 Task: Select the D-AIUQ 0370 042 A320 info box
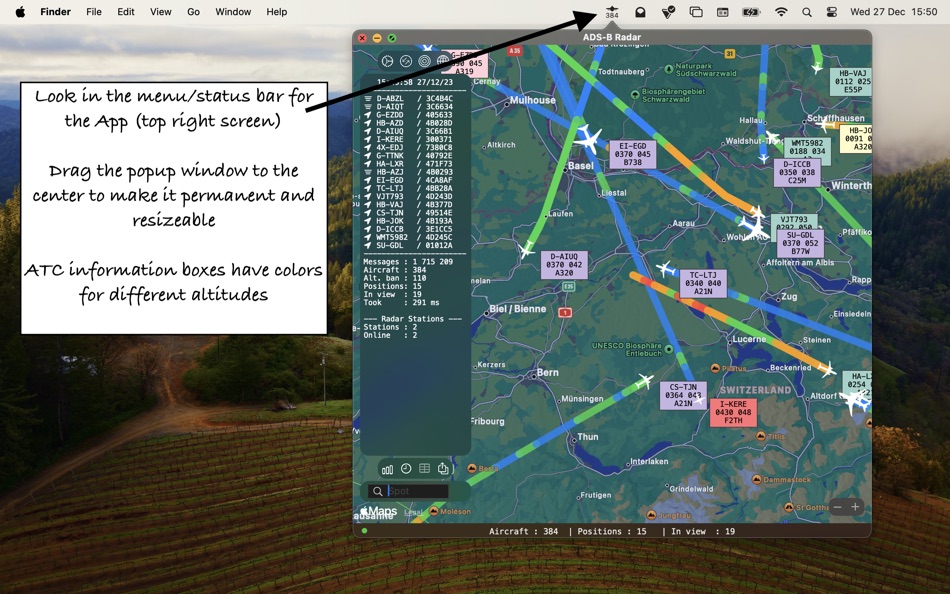click(x=564, y=265)
